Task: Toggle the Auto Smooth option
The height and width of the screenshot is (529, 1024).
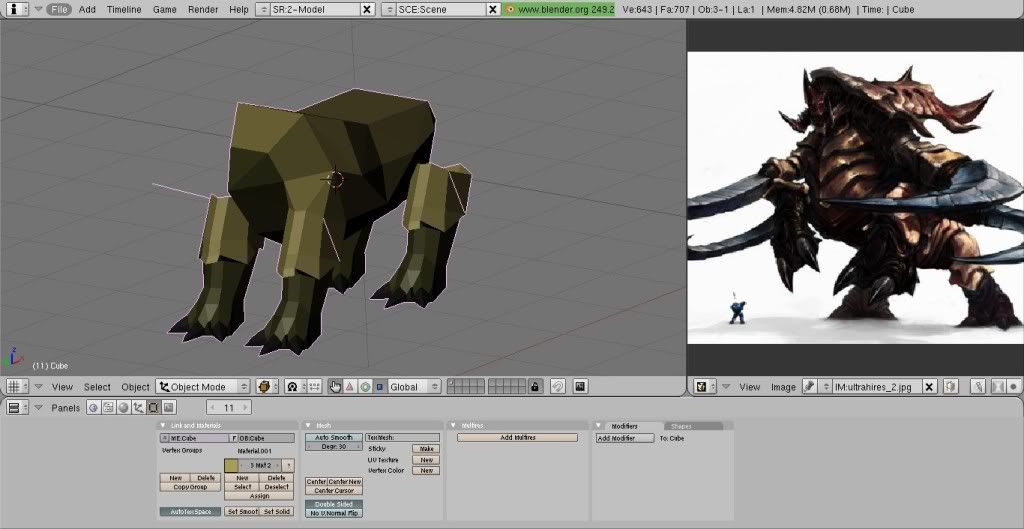Action: tap(333, 437)
